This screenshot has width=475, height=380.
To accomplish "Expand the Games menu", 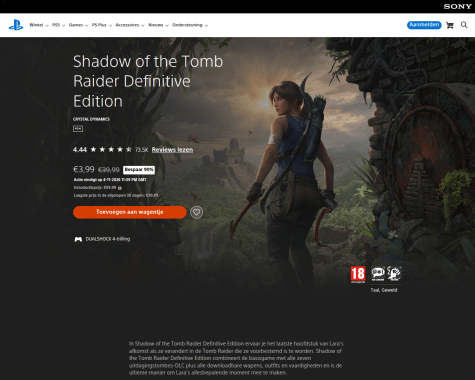I will pyautogui.click(x=78, y=25).
